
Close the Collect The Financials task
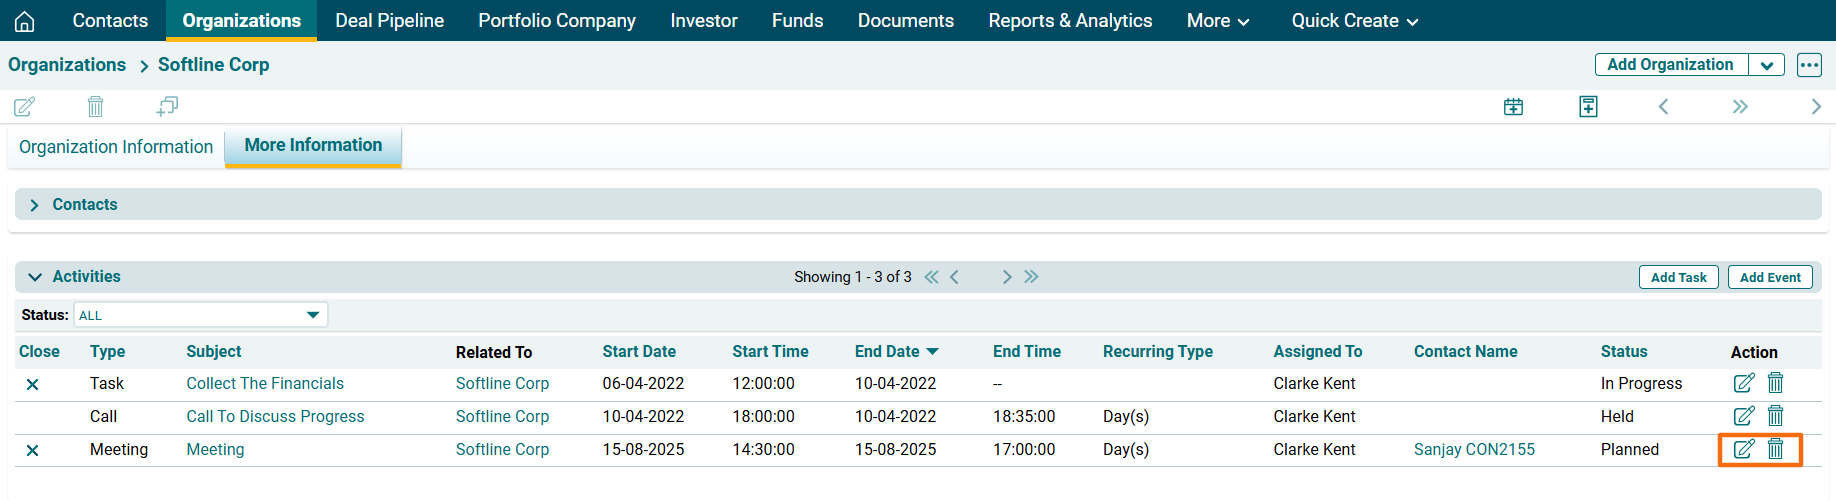[32, 384]
